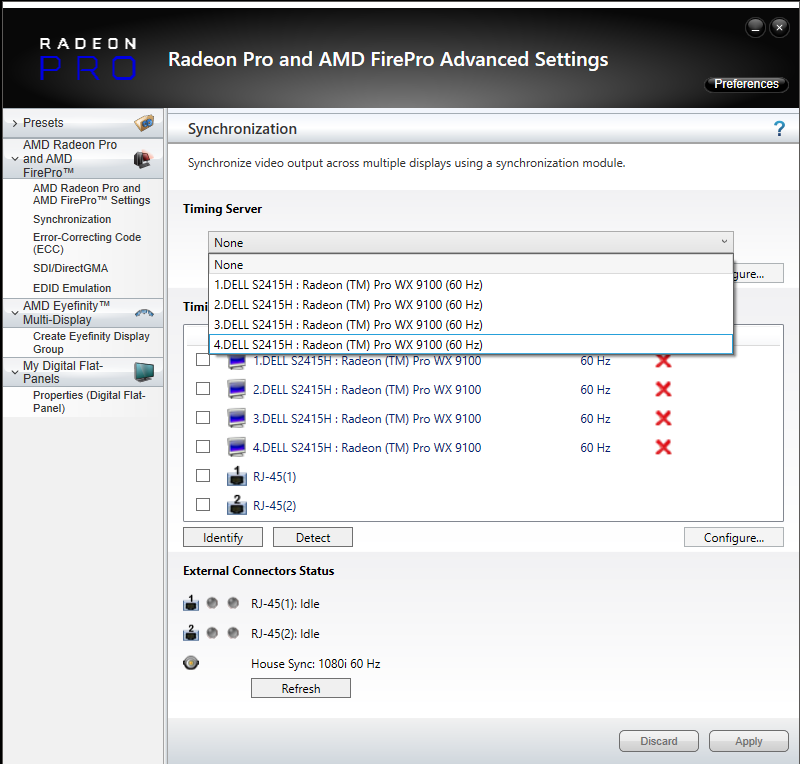The width and height of the screenshot is (800, 764).
Task: Click the Radeon Pro logo
Action: [x=88, y=59]
